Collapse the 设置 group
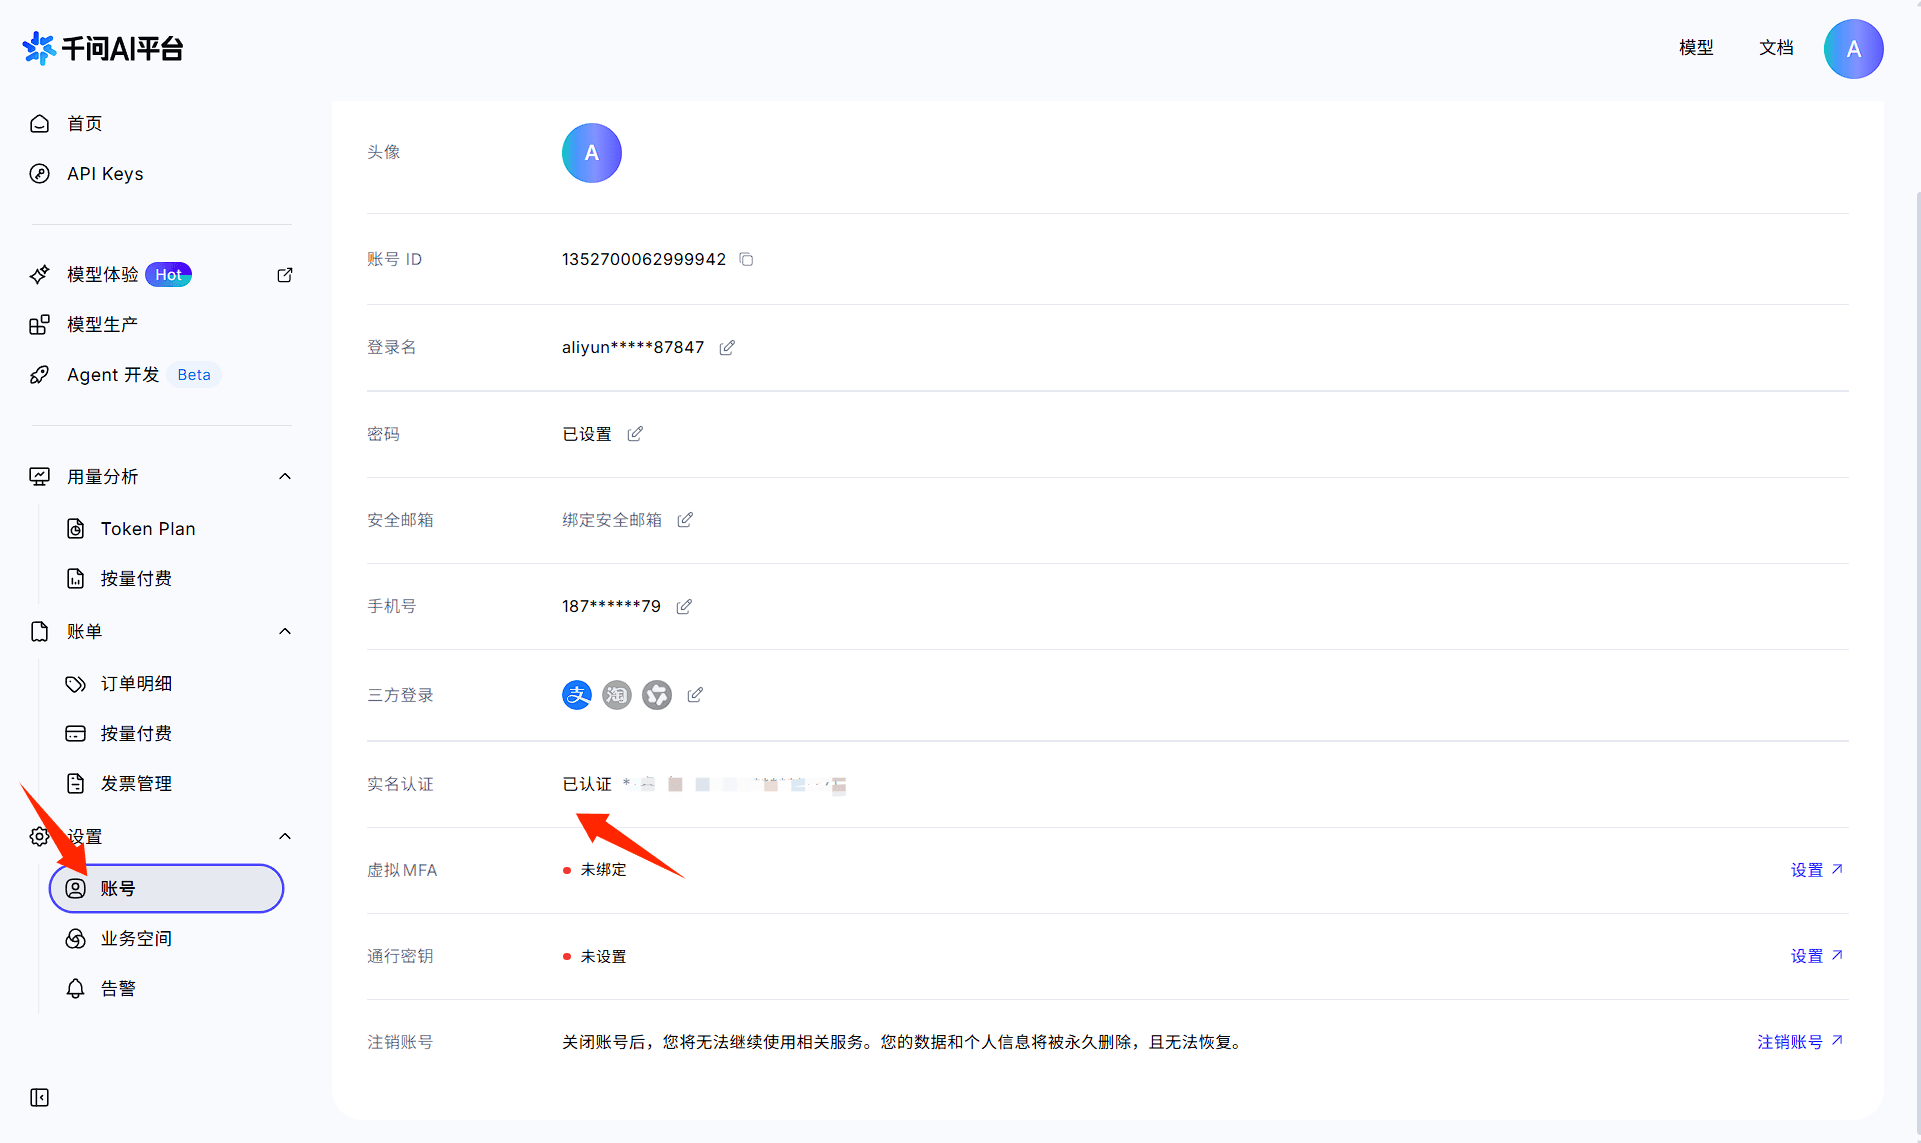 (285, 837)
